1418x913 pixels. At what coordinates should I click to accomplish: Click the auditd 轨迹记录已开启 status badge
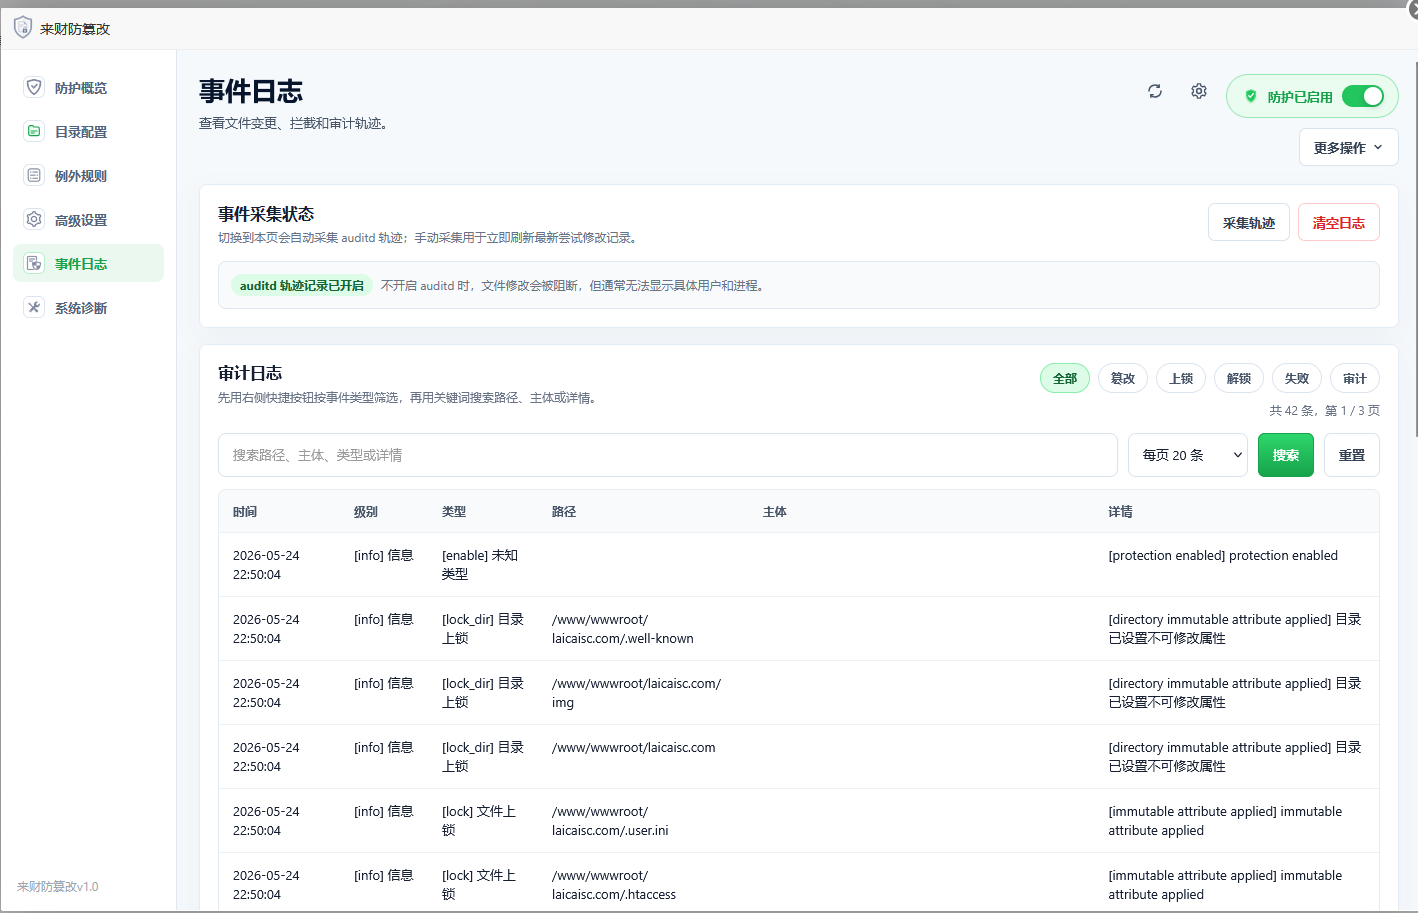click(x=302, y=285)
